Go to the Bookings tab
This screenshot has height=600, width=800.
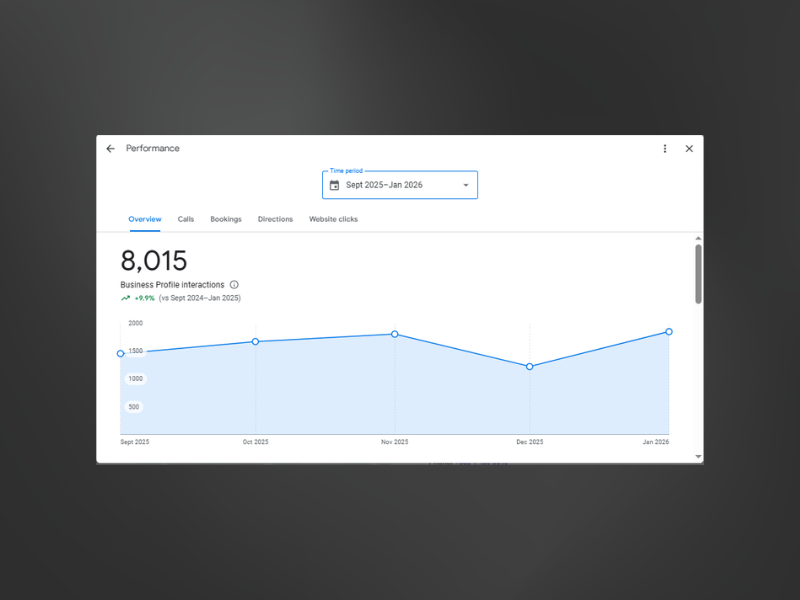(226, 219)
